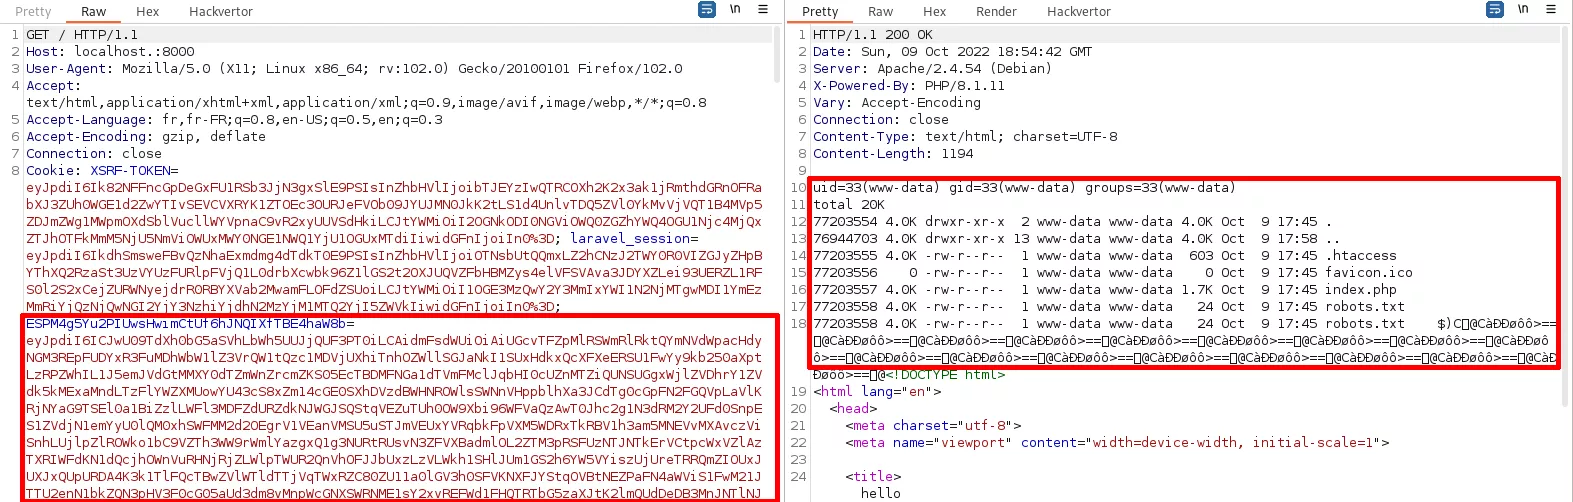The width and height of the screenshot is (1573, 502).
Task: Click the request 'Connection: close' line
Action: pos(94,154)
